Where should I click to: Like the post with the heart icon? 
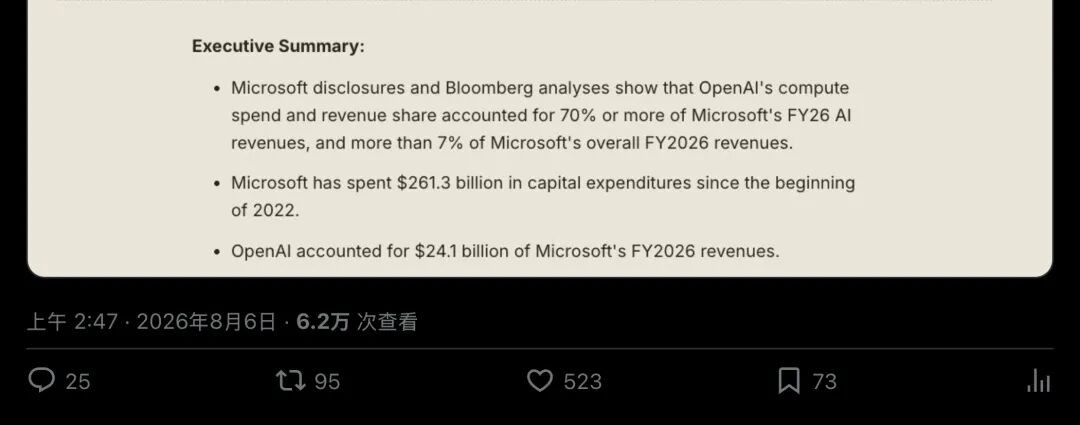(x=540, y=380)
